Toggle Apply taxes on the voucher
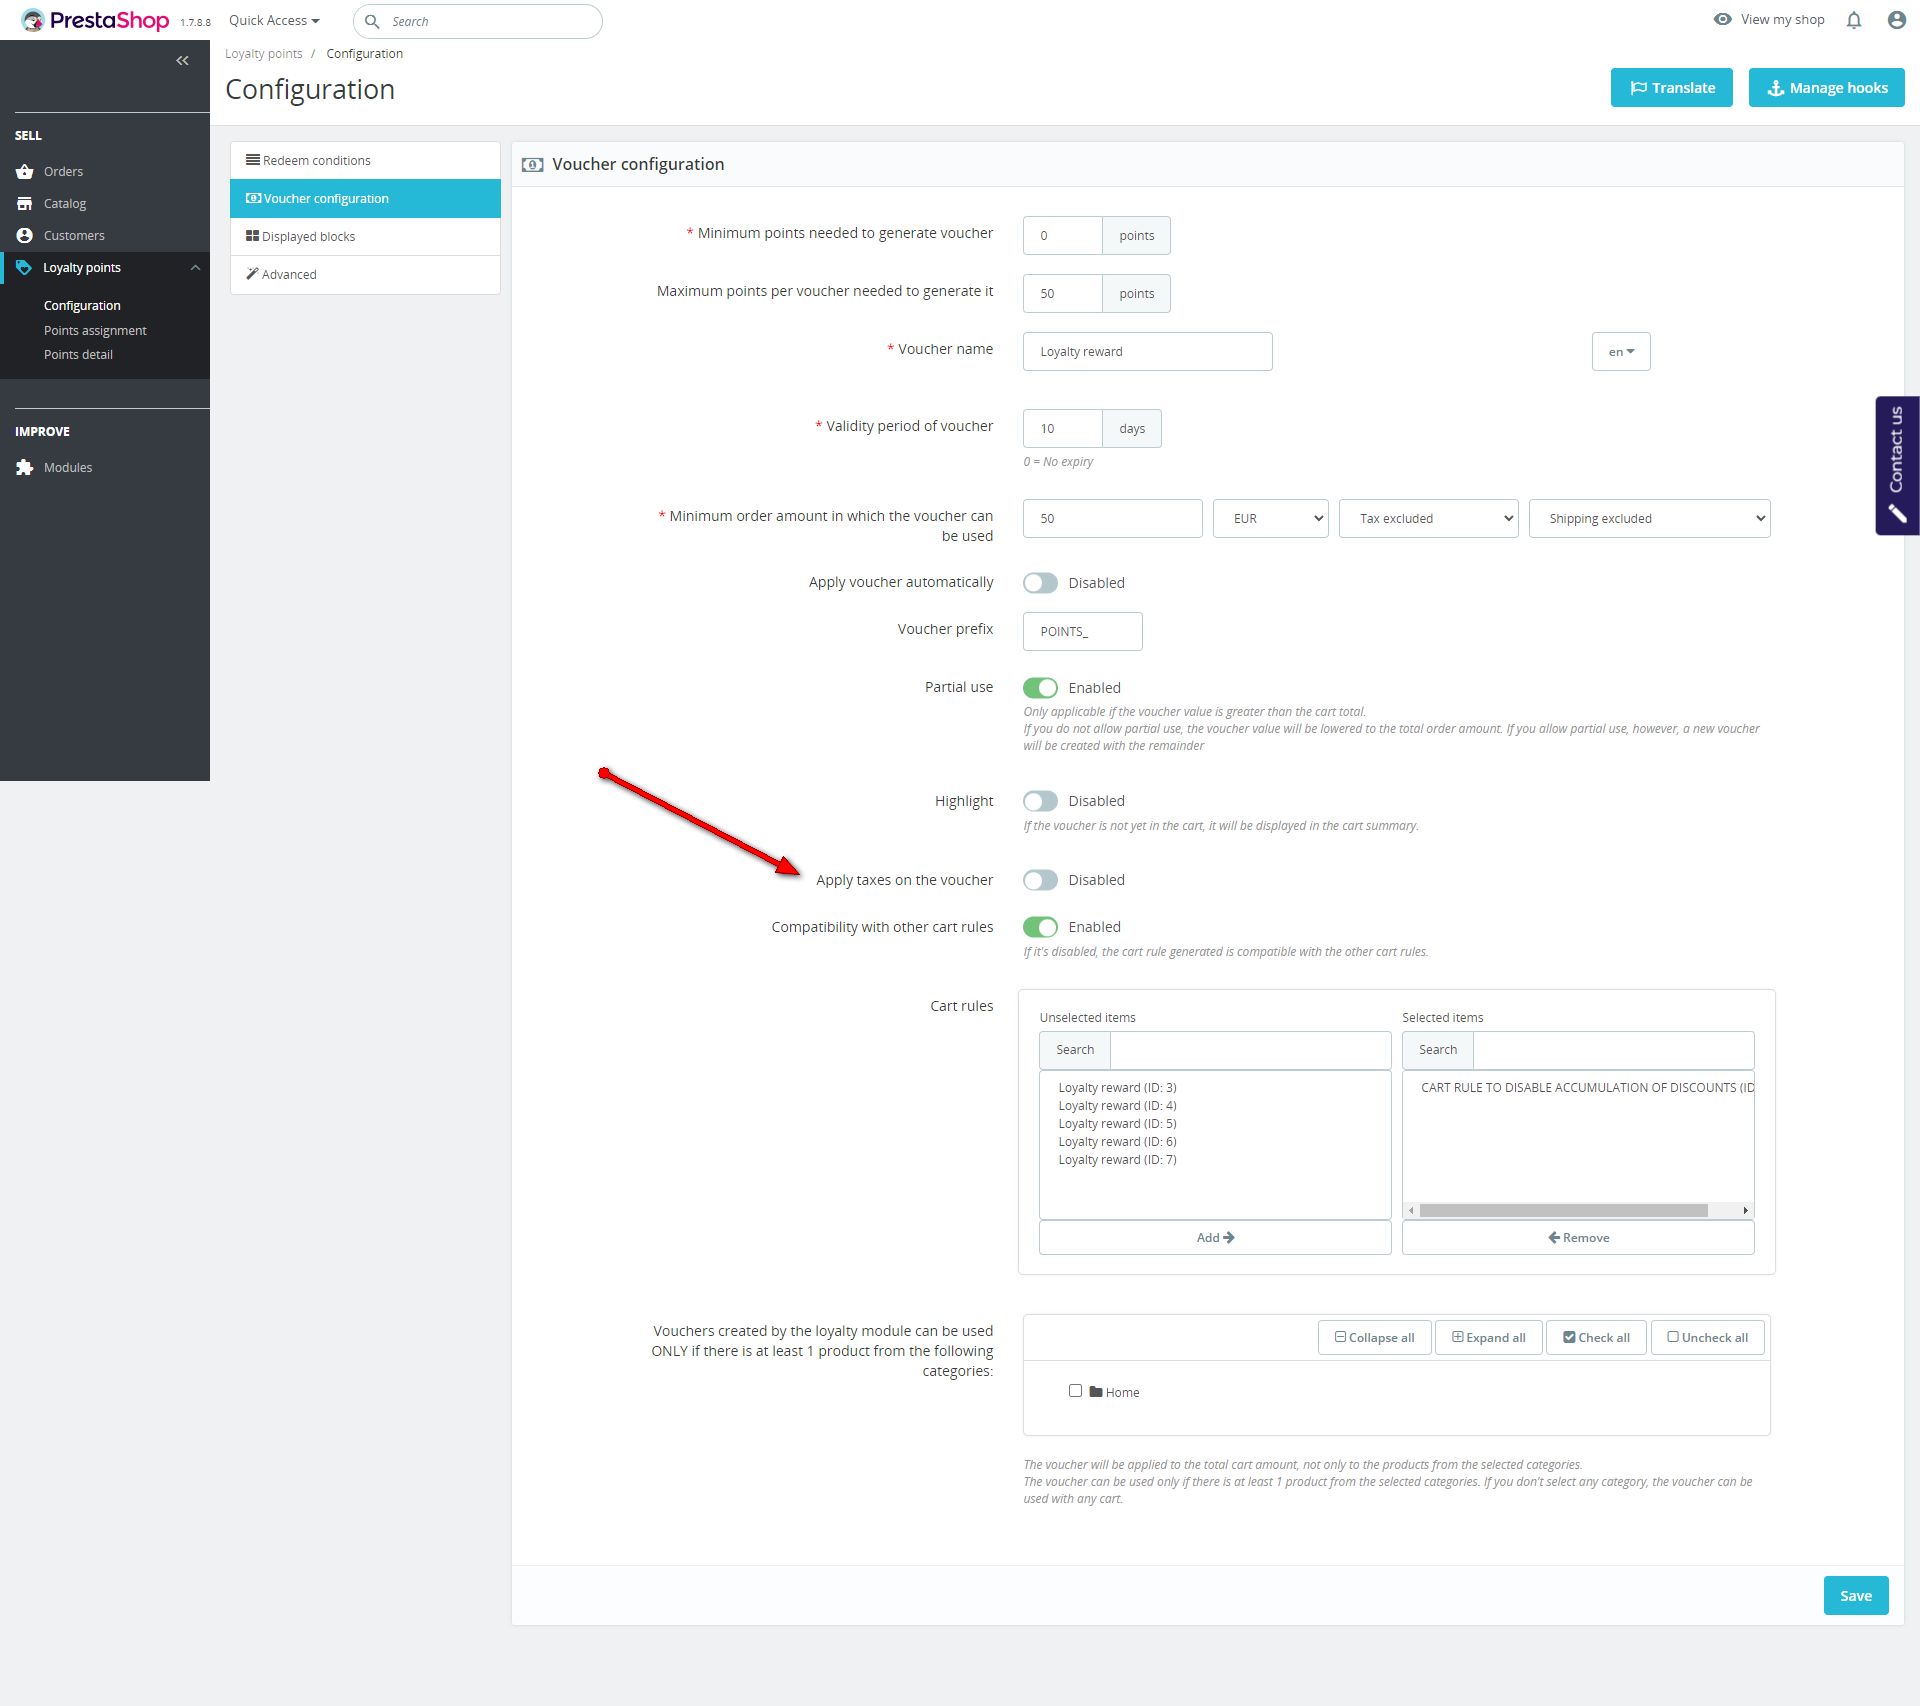Screen dimensions: 1920x1706 (x=1040, y=880)
